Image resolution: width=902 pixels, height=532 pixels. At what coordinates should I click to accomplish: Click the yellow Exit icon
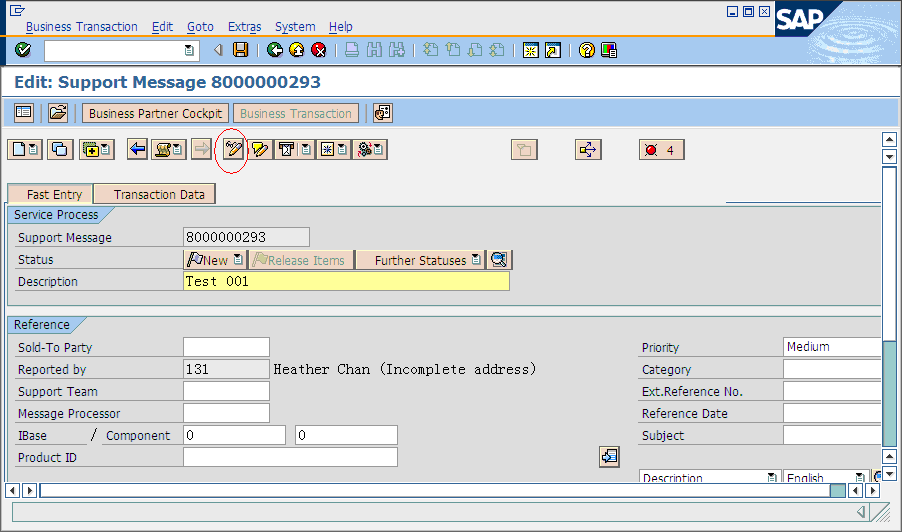coord(297,50)
